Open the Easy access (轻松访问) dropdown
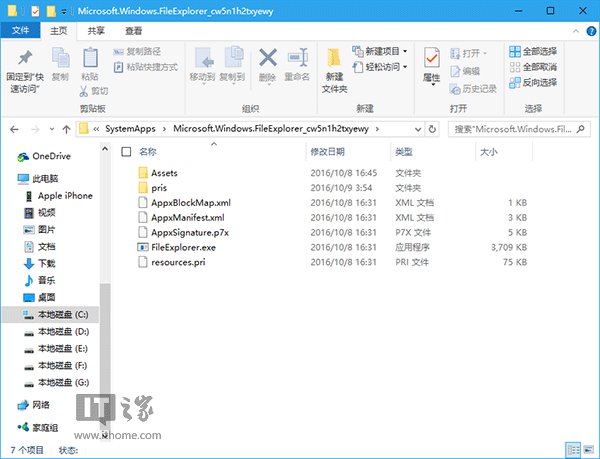The height and width of the screenshot is (459, 600). point(380,67)
